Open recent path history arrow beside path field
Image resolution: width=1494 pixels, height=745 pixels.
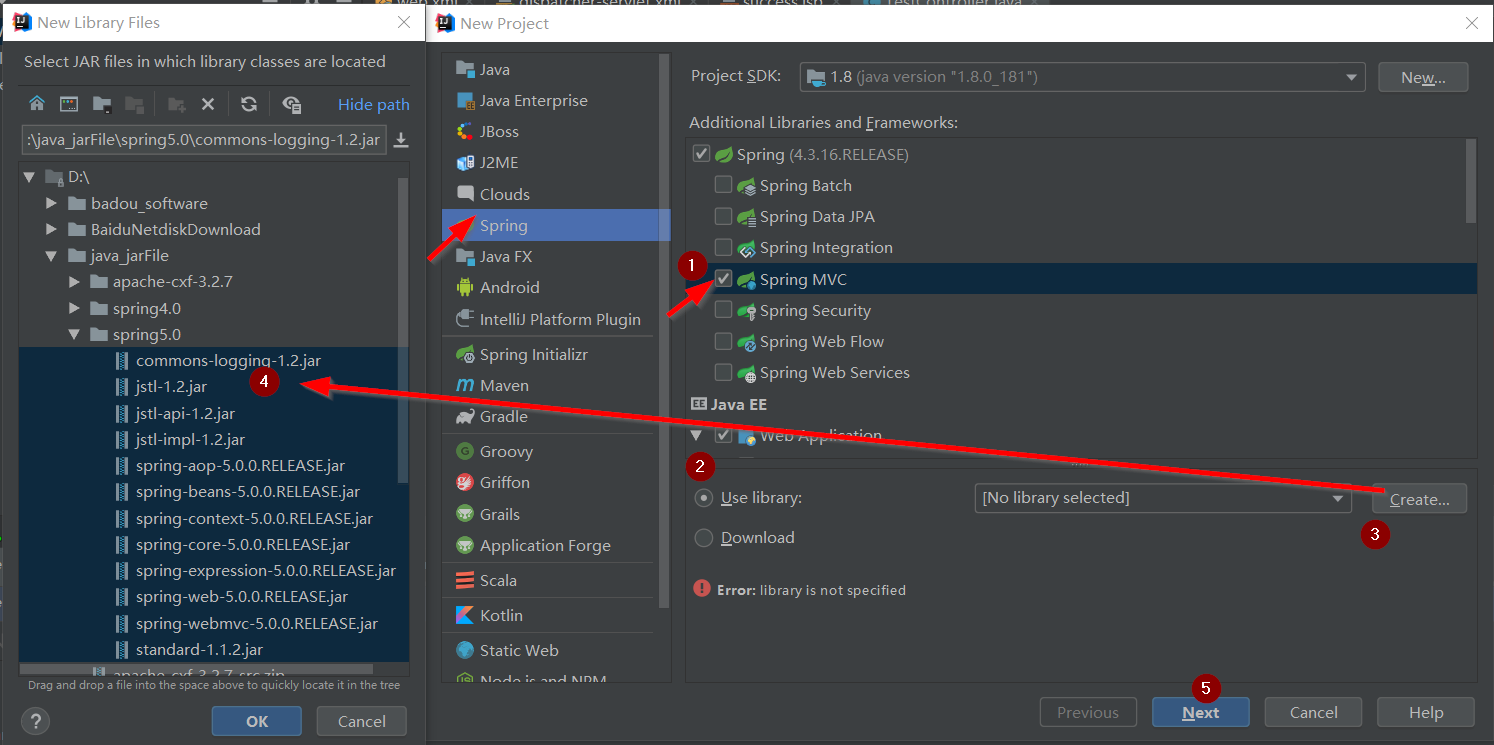[401, 140]
